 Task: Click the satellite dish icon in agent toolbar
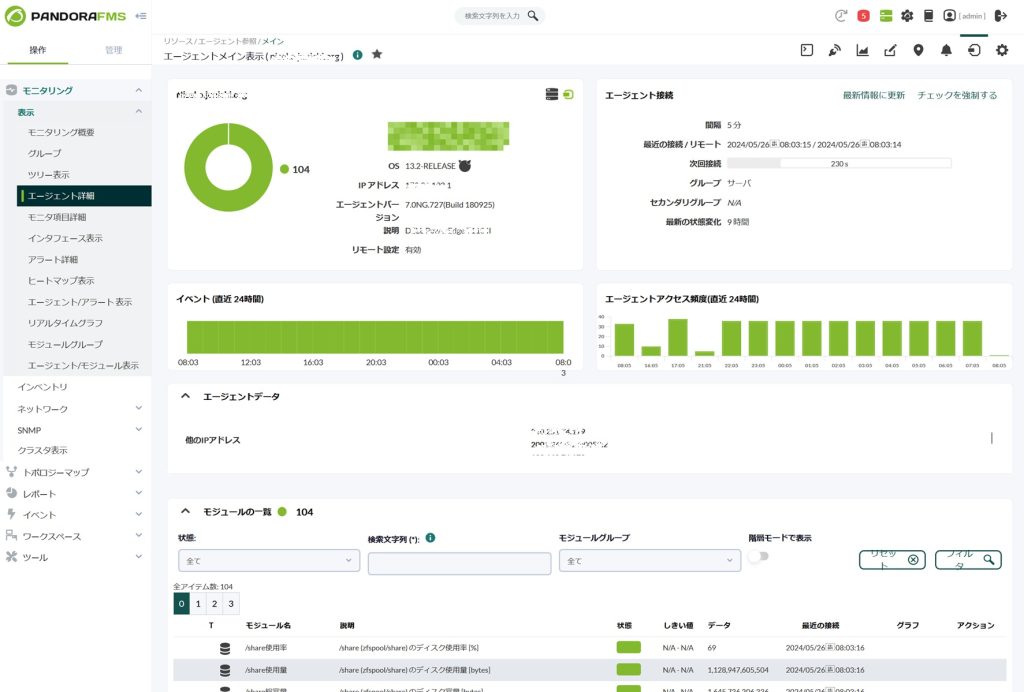(x=835, y=50)
